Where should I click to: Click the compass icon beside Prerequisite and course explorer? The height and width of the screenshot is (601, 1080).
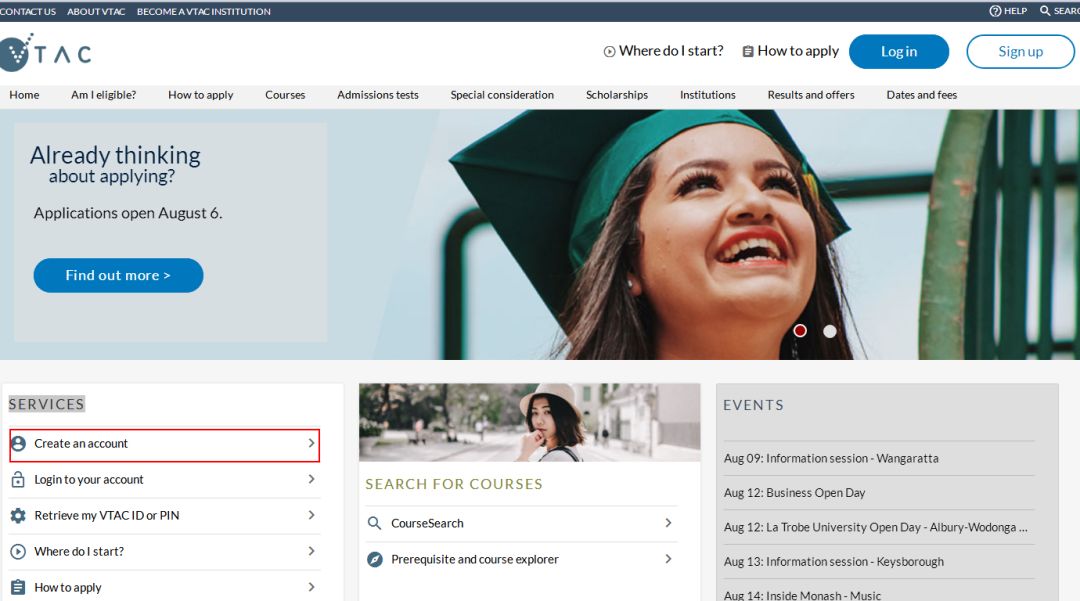point(374,559)
